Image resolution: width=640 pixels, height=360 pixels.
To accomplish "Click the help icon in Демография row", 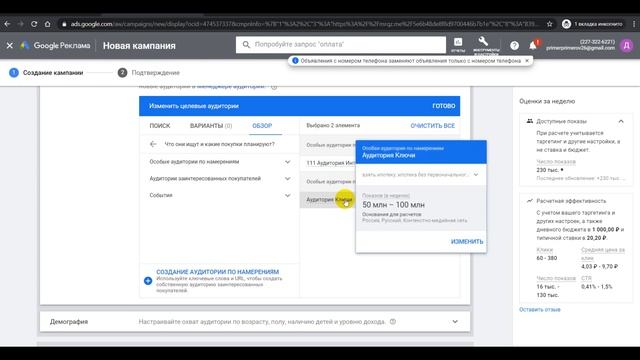I will pos(393,322).
